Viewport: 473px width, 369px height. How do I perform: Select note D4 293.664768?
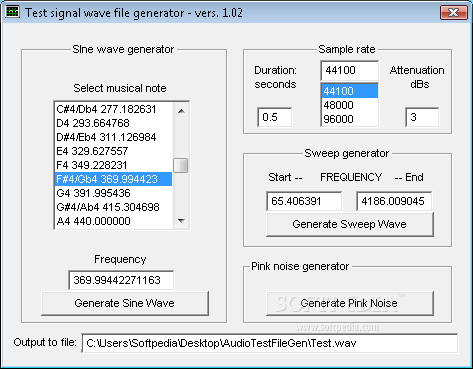113,123
